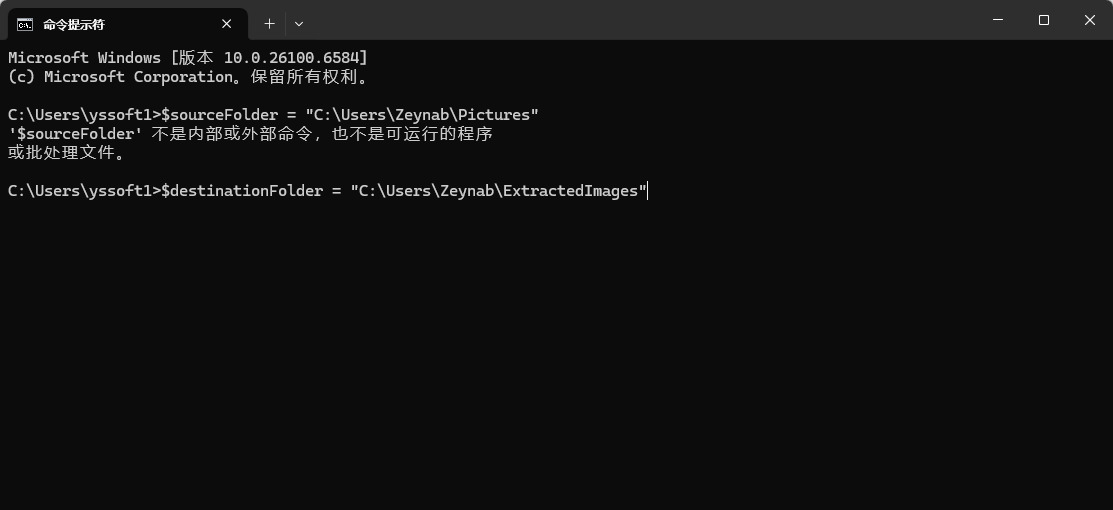1113x510 pixels.
Task: Place the cursor at the end of the command
Action: pyautogui.click(x=648, y=191)
